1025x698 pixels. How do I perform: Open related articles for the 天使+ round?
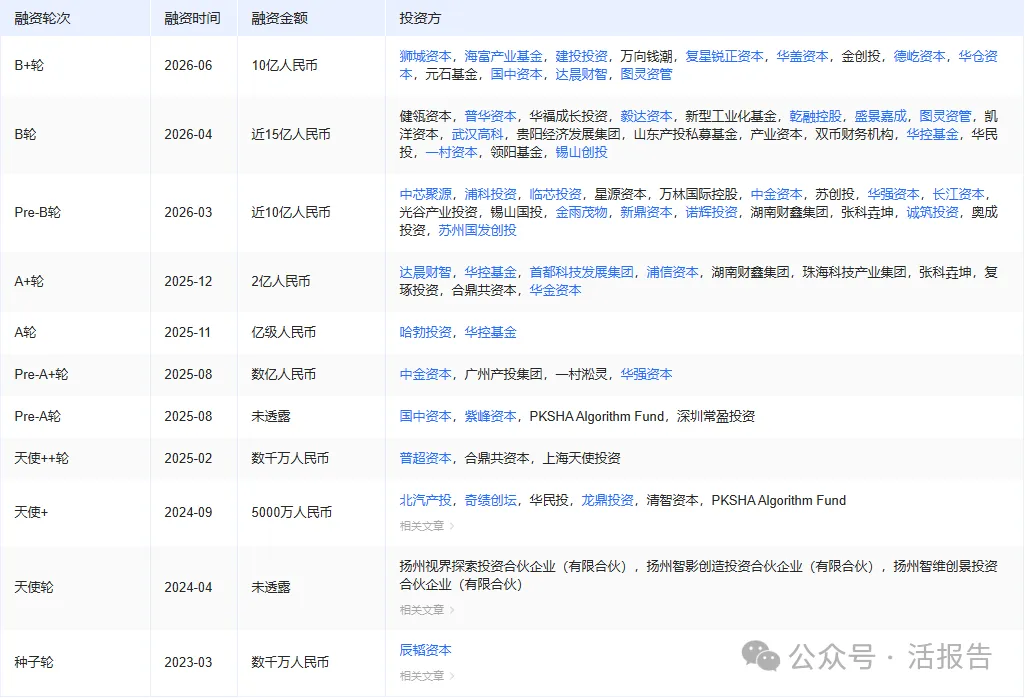coord(426,525)
